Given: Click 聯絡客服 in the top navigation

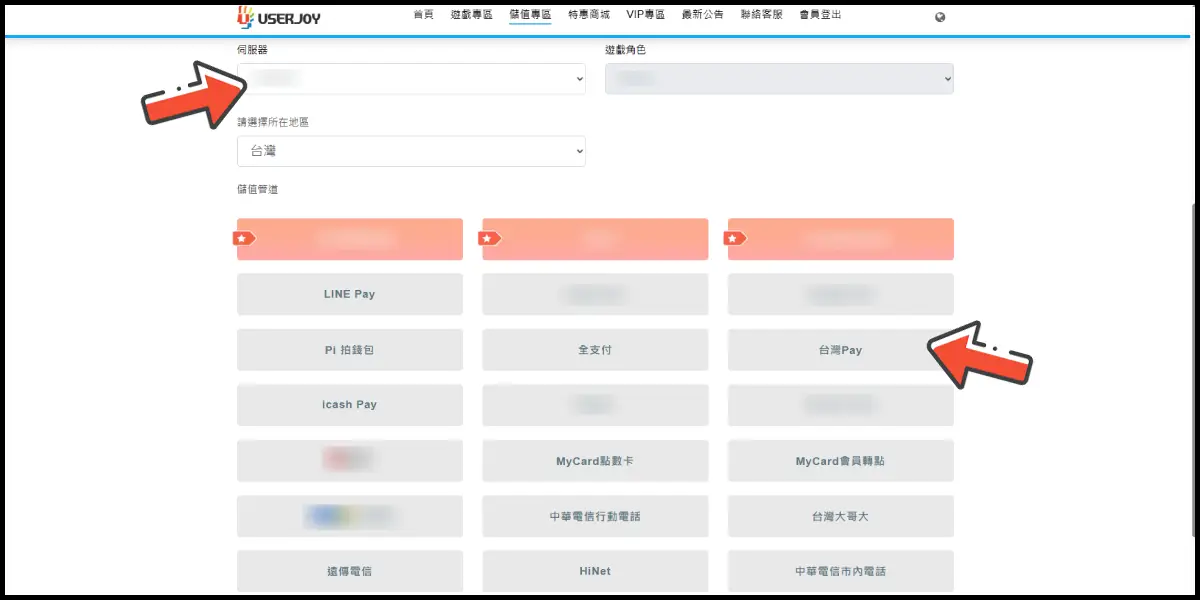Looking at the screenshot, I should (762, 15).
